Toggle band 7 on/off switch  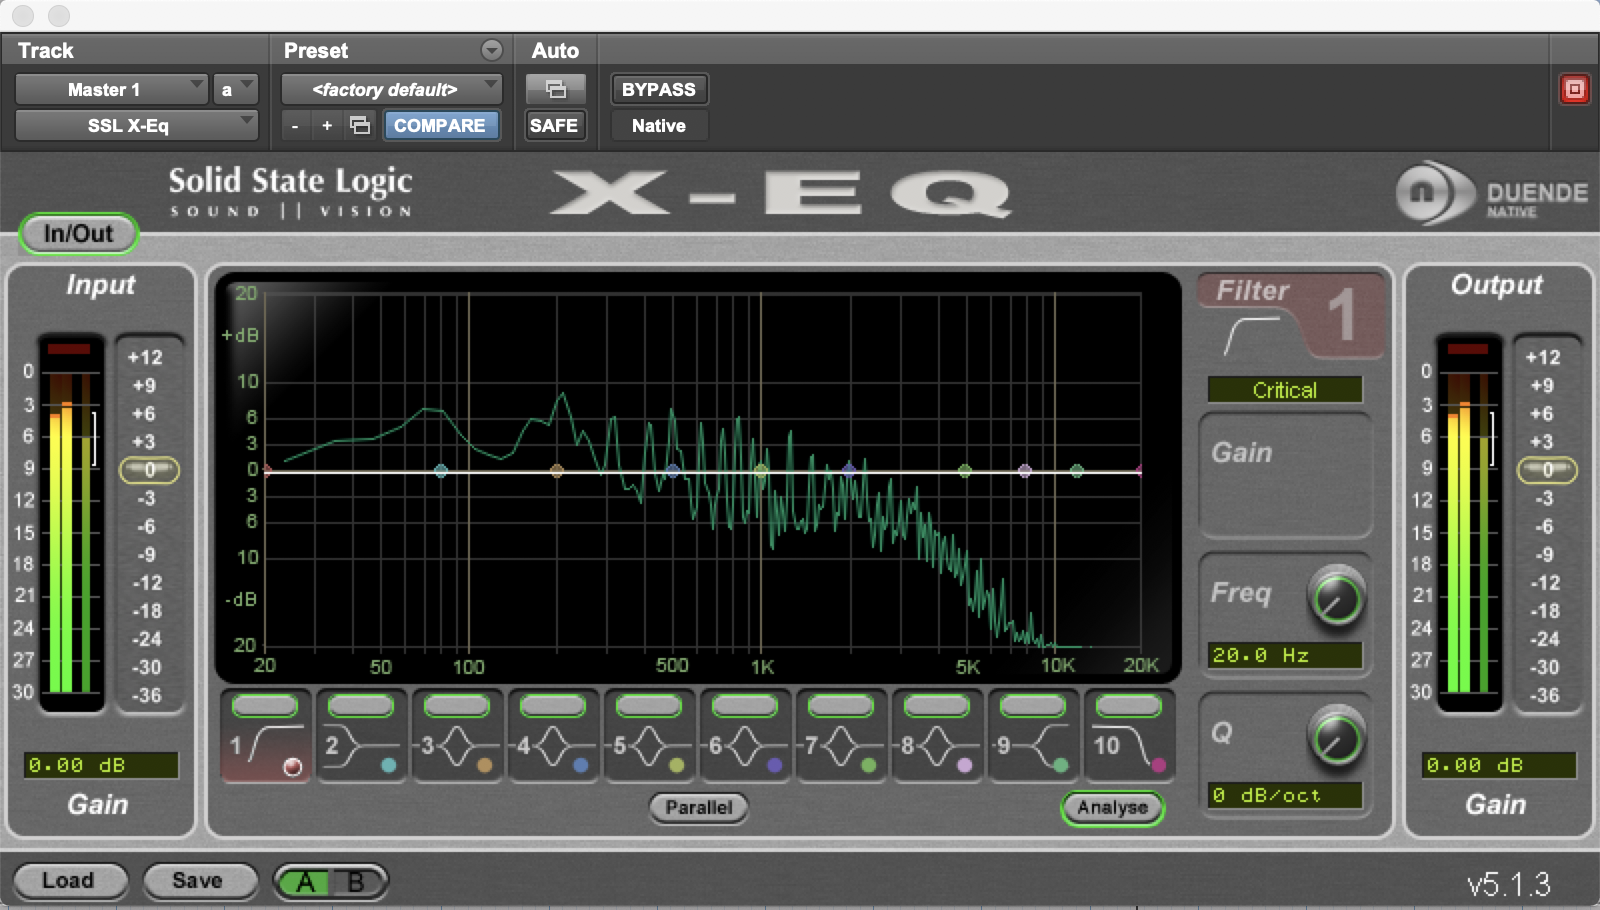click(x=841, y=706)
